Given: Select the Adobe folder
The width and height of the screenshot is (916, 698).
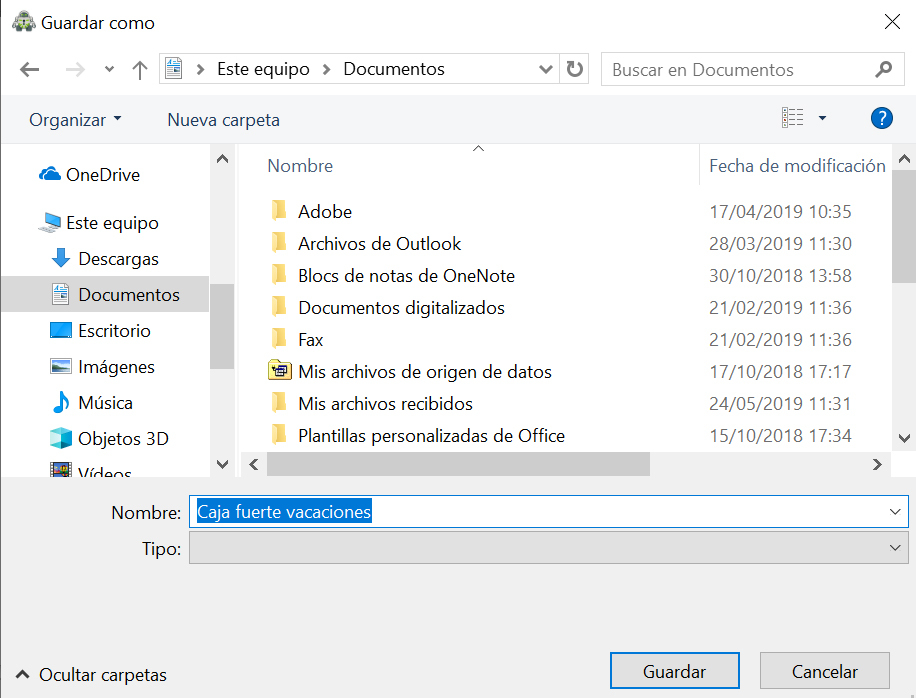Looking at the screenshot, I should click(x=324, y=212).
